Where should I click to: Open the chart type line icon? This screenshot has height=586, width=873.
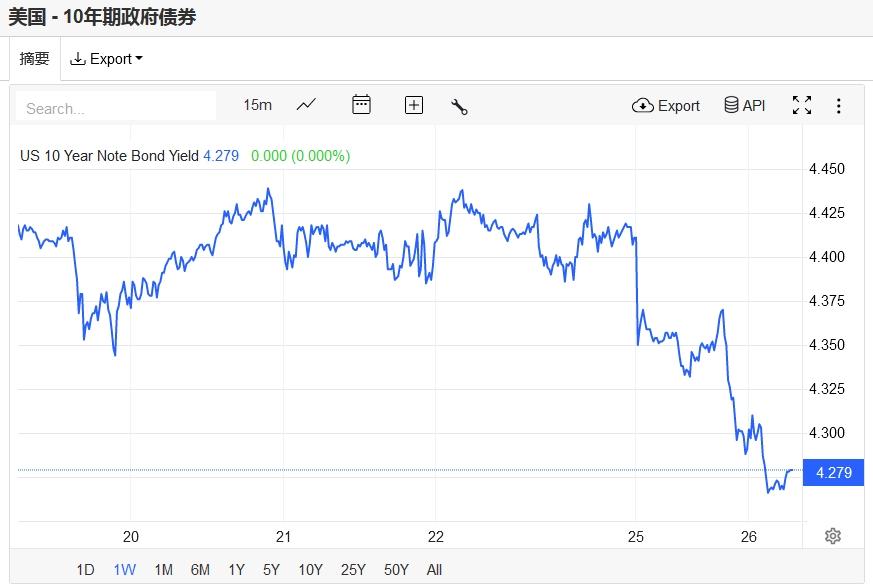(306, 105)
